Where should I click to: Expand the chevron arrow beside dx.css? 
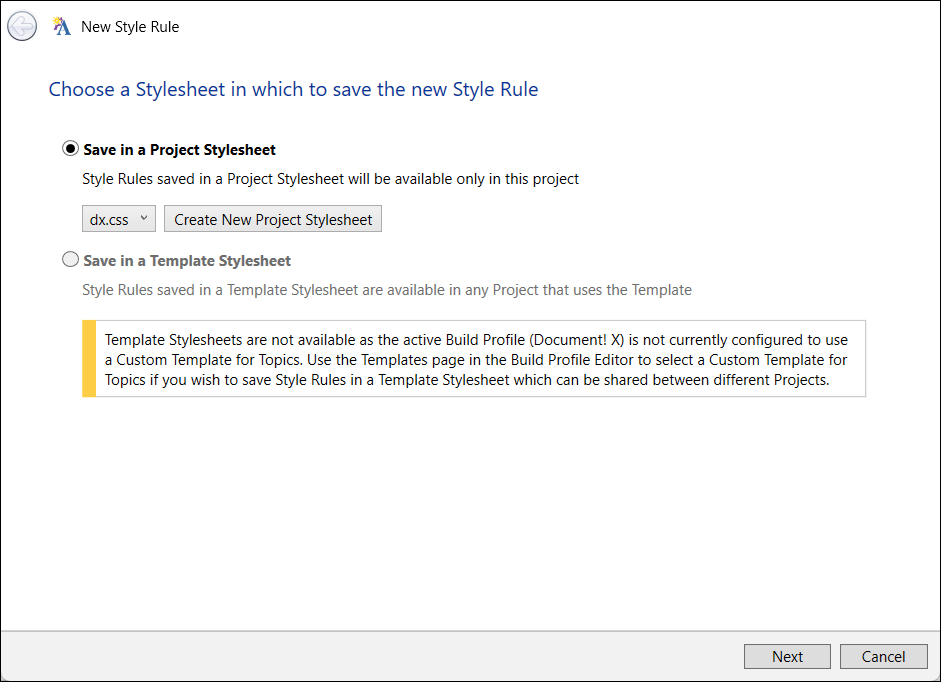click(144, 219)
